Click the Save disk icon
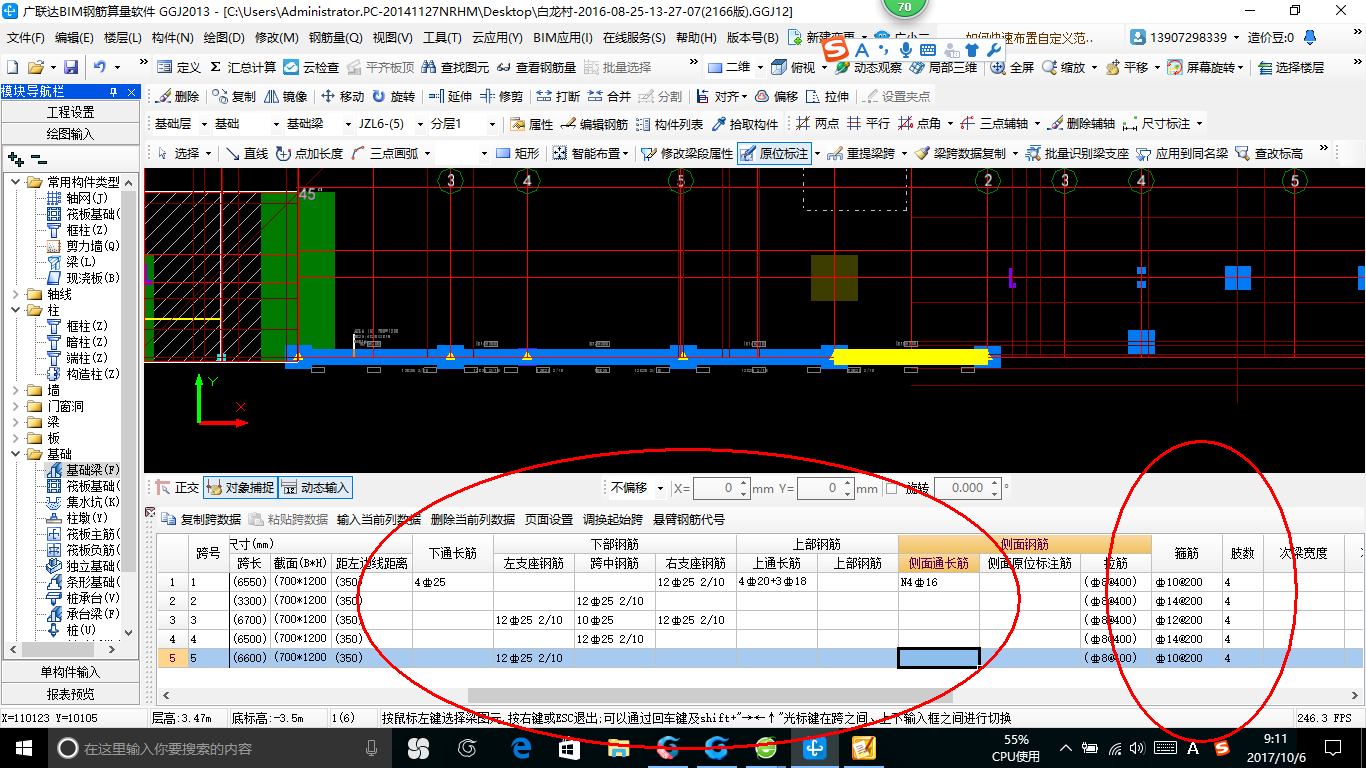This screenshot has width=1366, height=768. pyautogui.click(x=71, y=68)
